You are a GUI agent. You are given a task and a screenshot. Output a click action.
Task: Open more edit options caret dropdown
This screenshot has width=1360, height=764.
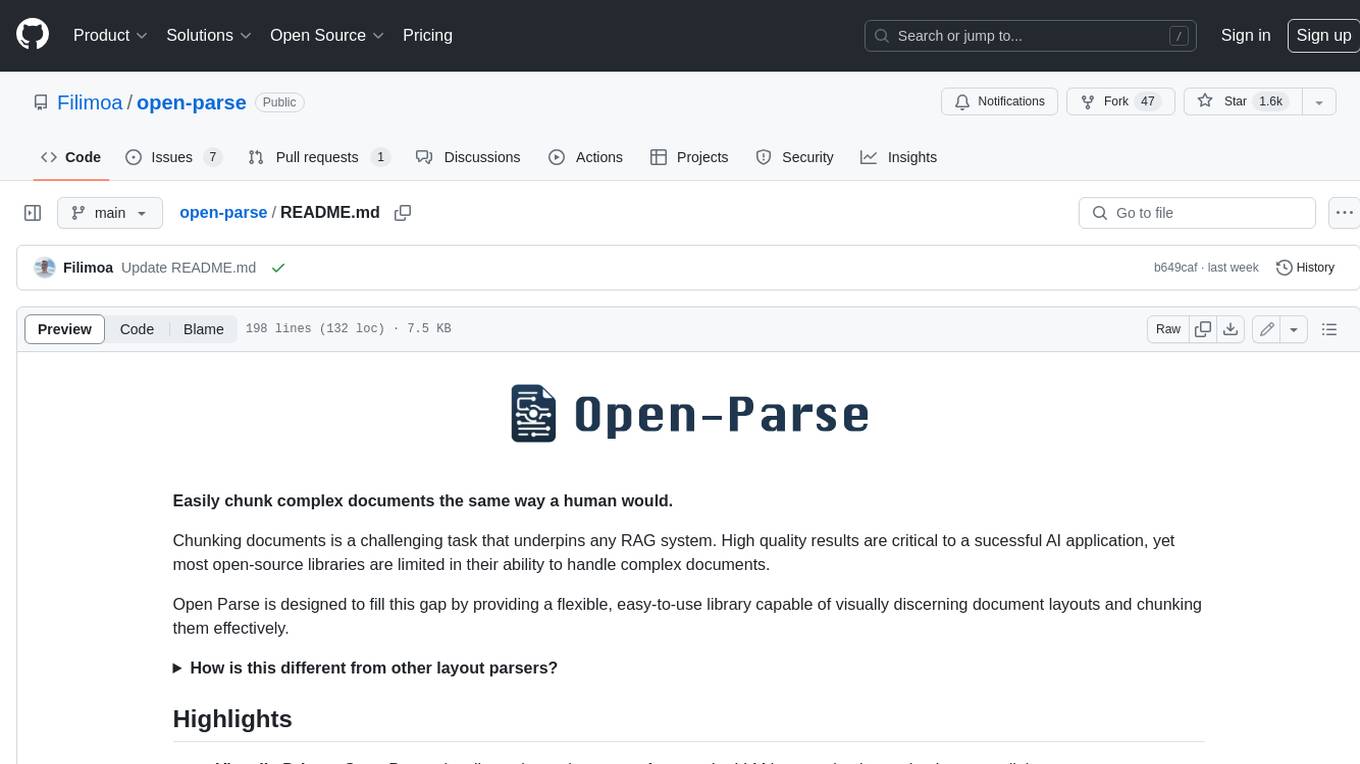pos(1294,329)
